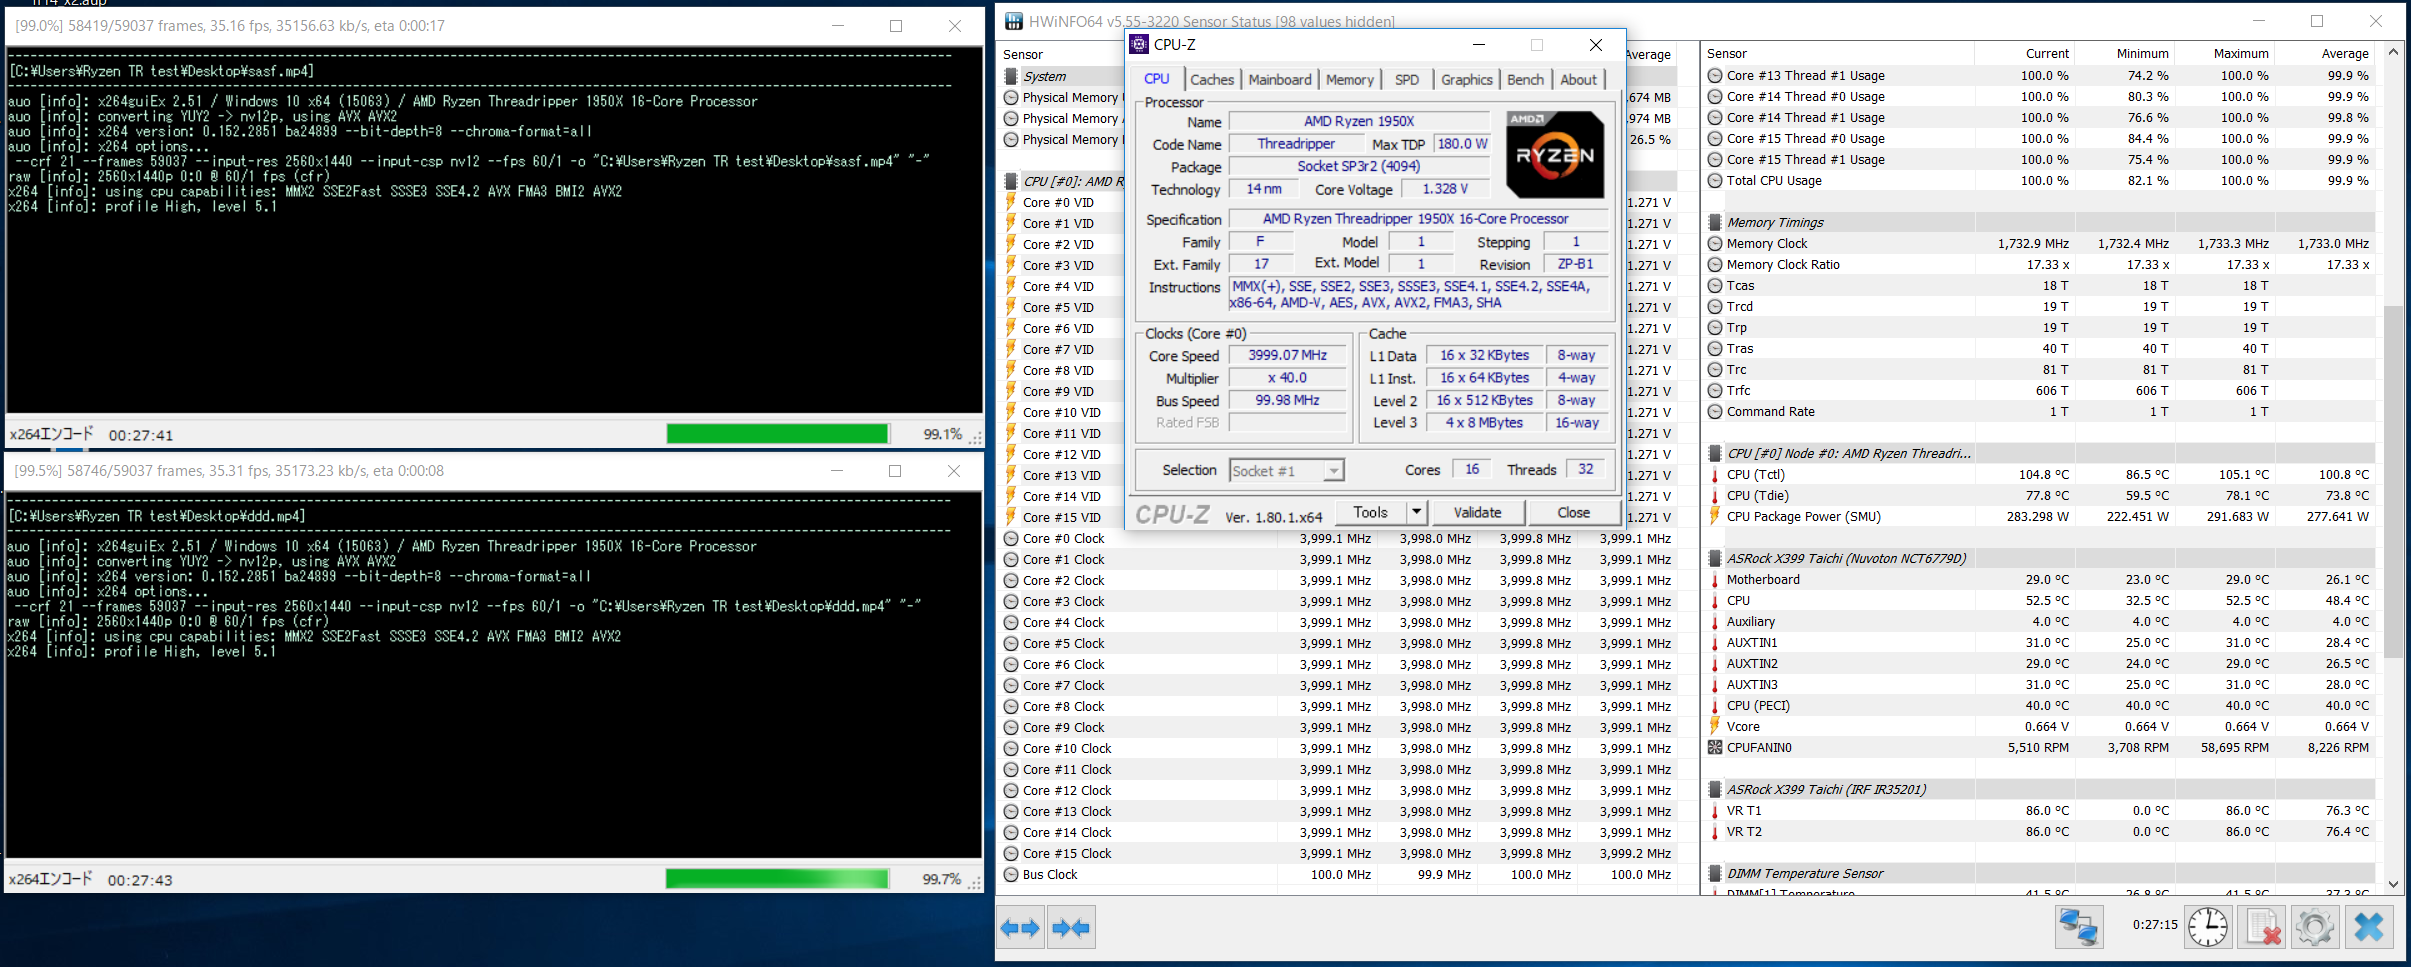Click the blue X close sensors icon

pos(2369,926)
